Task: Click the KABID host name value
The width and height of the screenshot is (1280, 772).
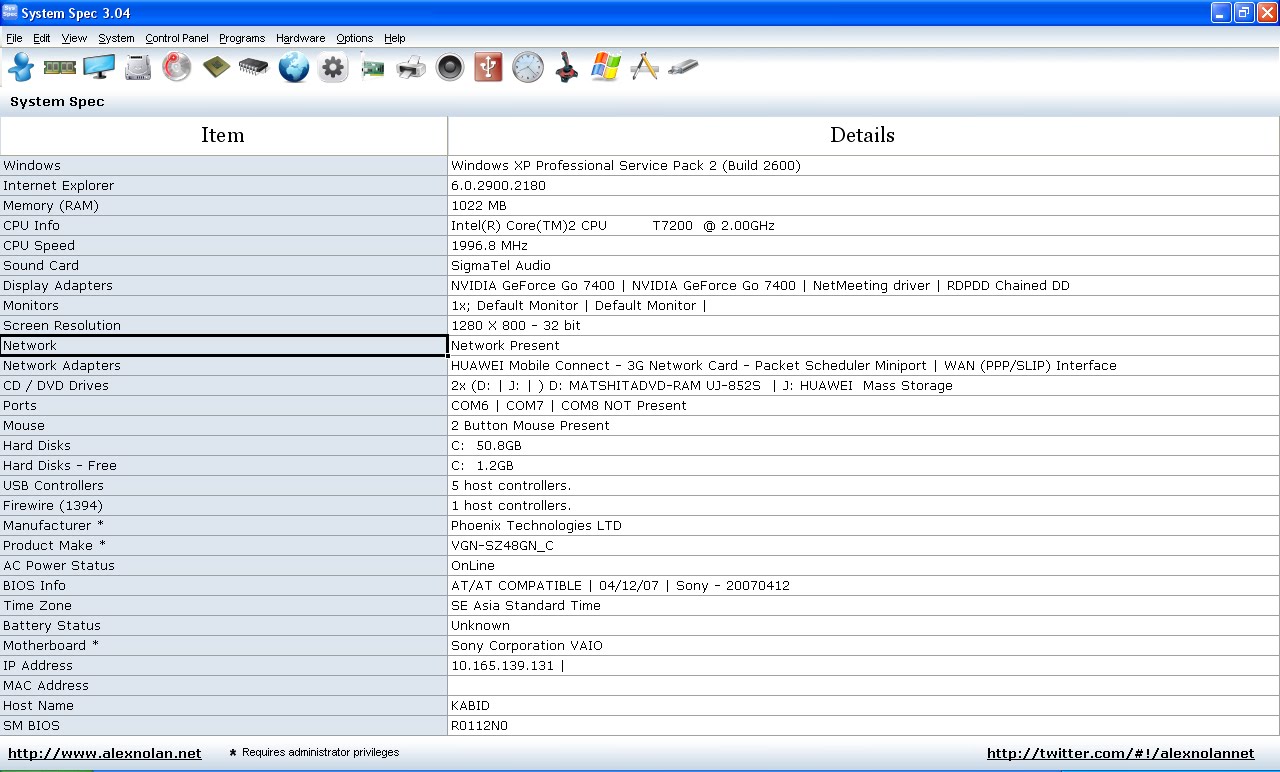Action: click(472, 706)
